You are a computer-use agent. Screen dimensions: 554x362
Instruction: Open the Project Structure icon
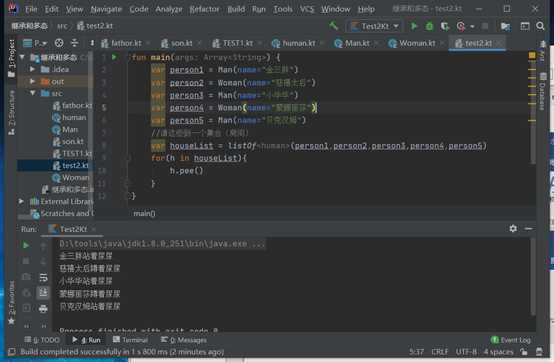point(505,26)
